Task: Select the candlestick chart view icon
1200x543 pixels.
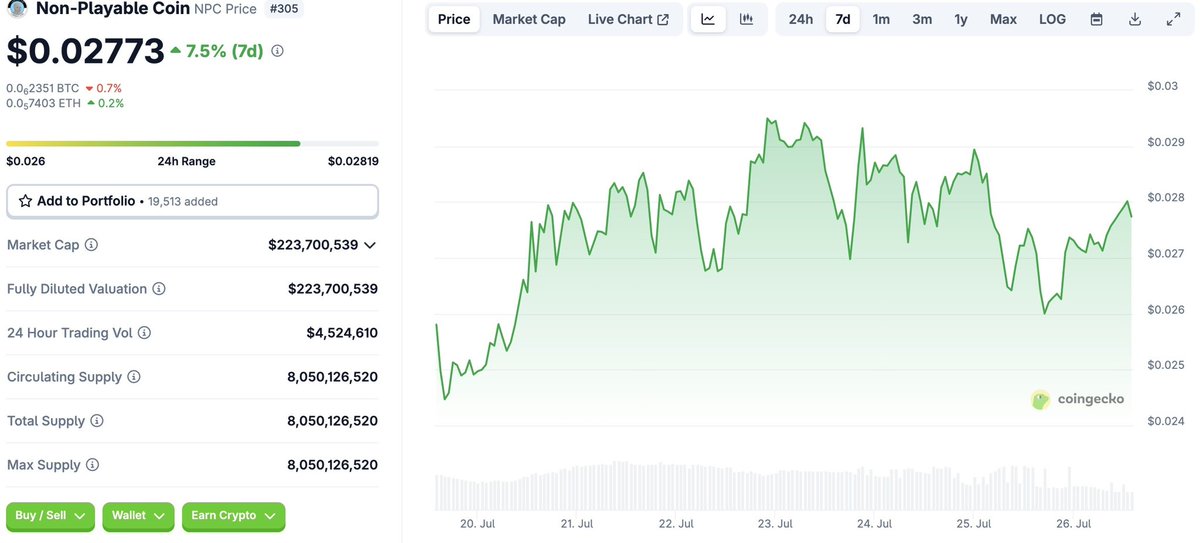Action: [746, 19]
